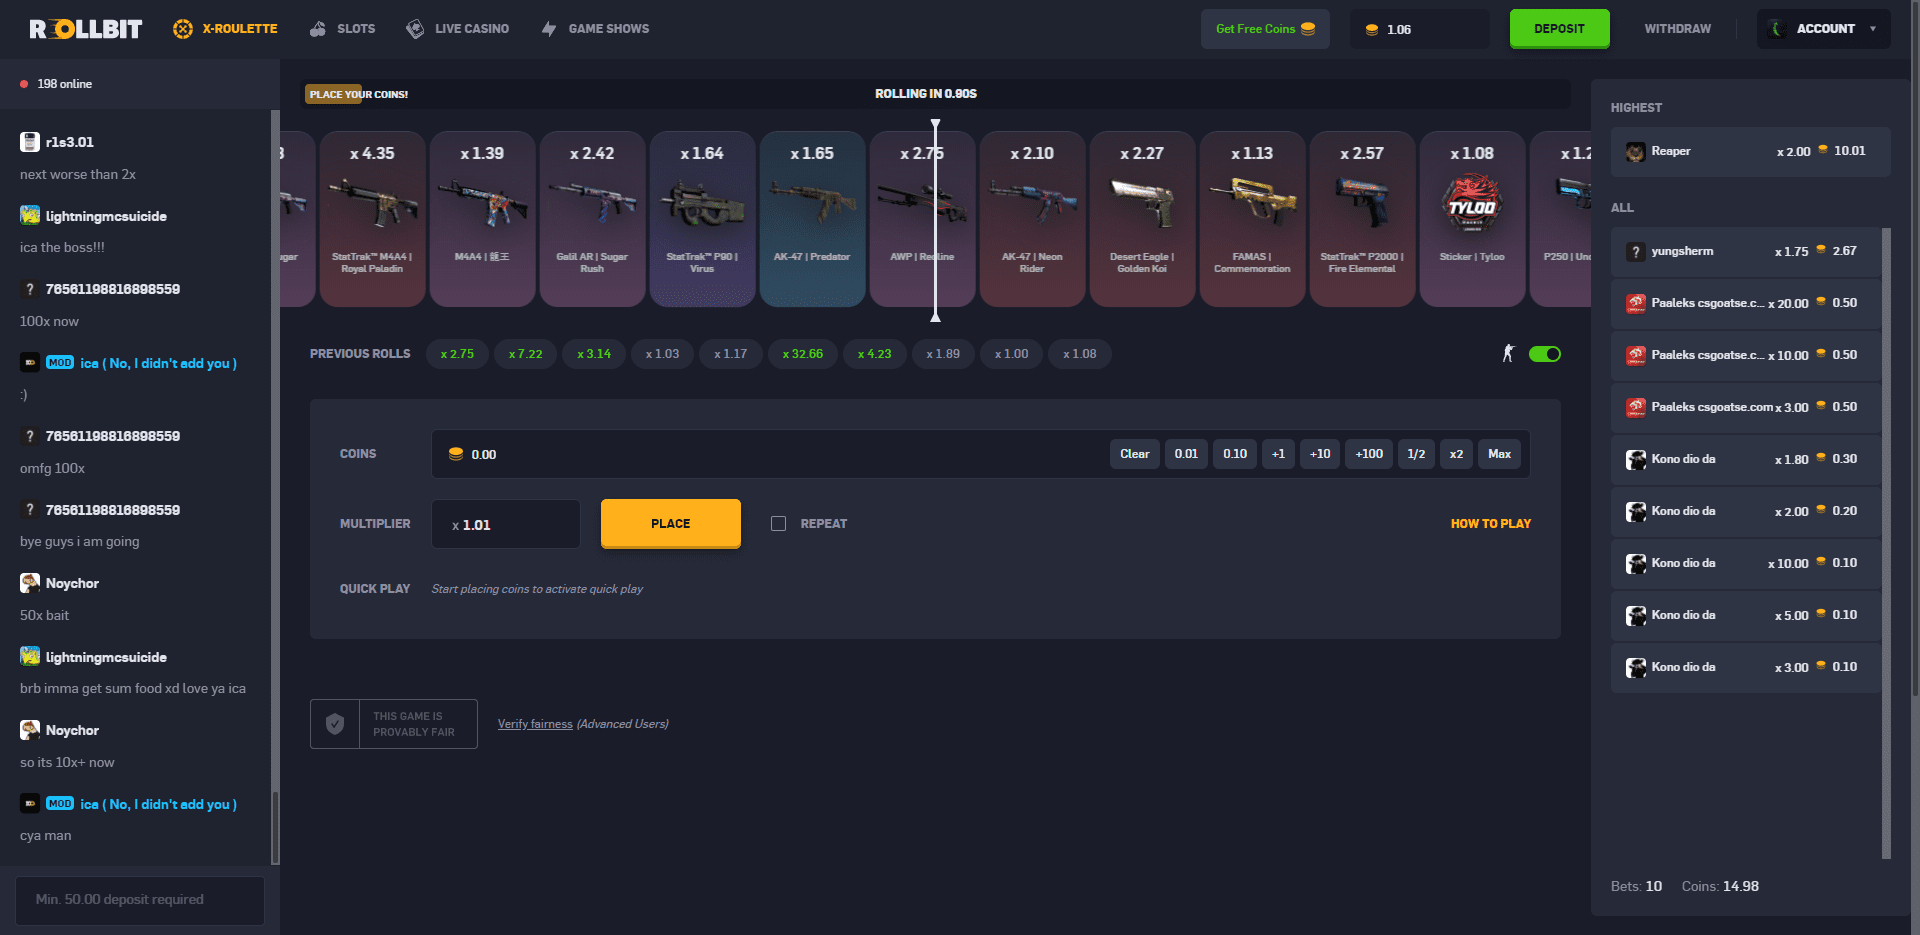Click Kono dio da avatar on x 1.80 bet

[1636, 459]
